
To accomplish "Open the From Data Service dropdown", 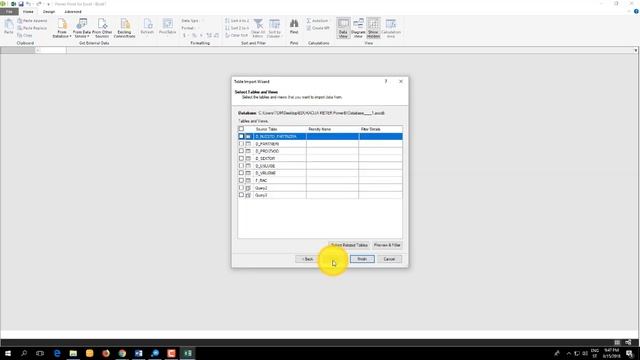I will click(82, 28).
